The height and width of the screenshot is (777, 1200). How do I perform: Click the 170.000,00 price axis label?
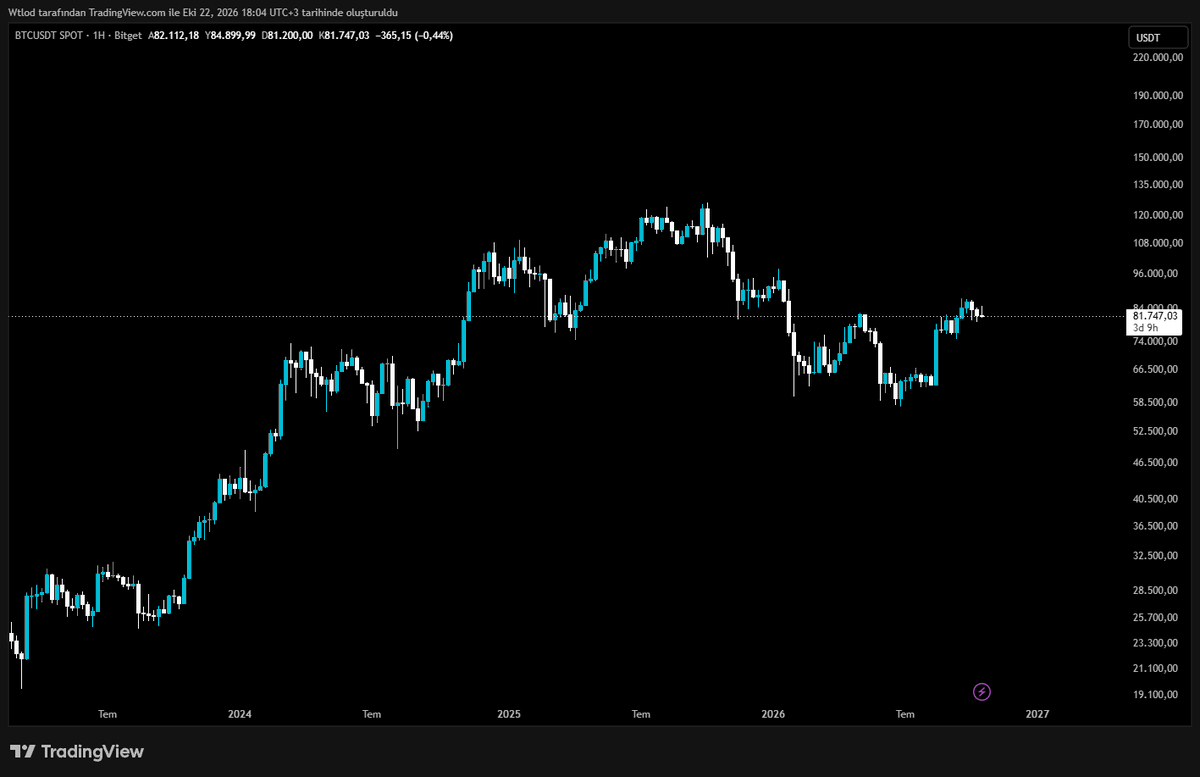(1159, 125)
